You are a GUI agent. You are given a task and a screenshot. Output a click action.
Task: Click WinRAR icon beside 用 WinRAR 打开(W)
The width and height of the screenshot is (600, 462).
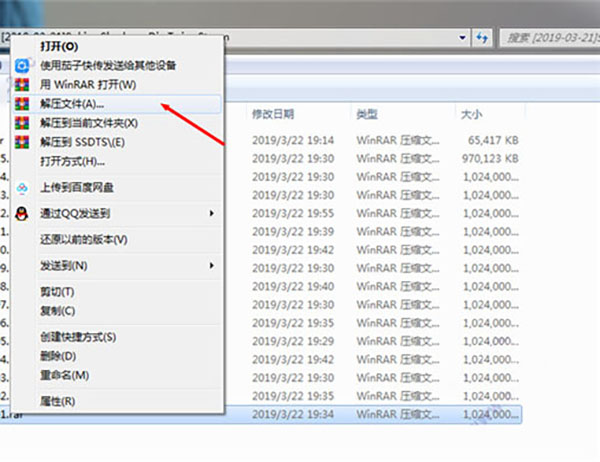point(22,85)
